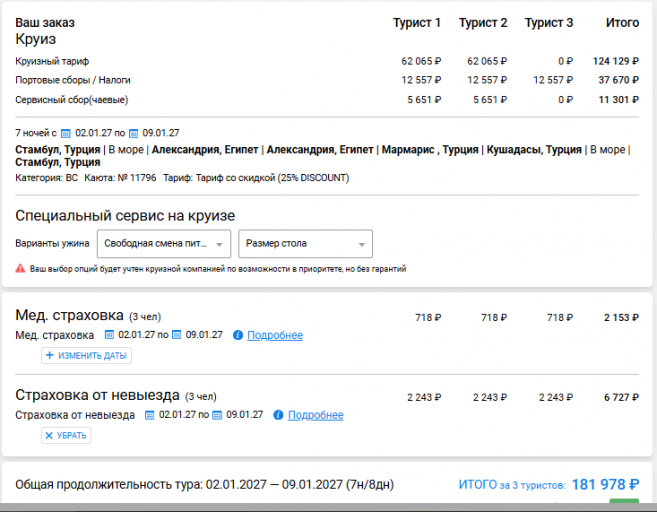The width and height of the screenshot is (657, 512).
Task: Open "Подробнее" link for Мед. страховка
Action: (x=275, y=335)
